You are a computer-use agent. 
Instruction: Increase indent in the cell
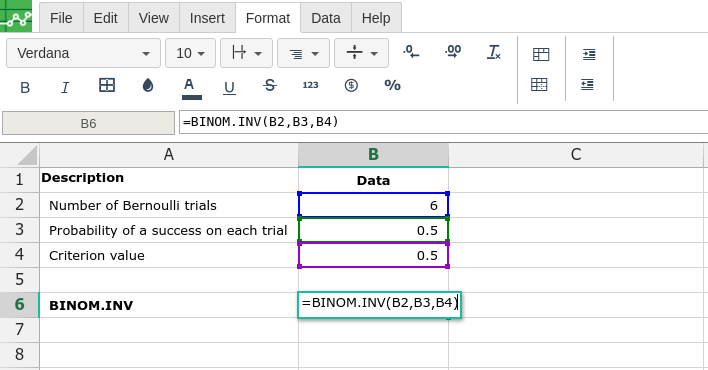[x=589, y=54]
